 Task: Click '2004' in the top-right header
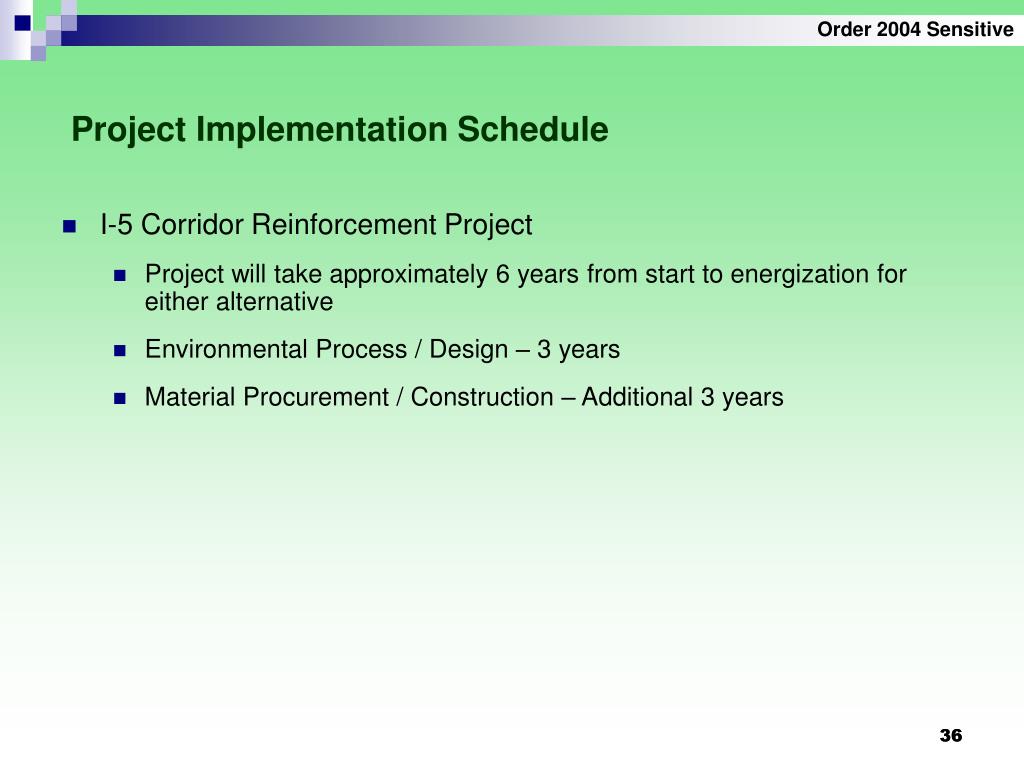point(898,30)
